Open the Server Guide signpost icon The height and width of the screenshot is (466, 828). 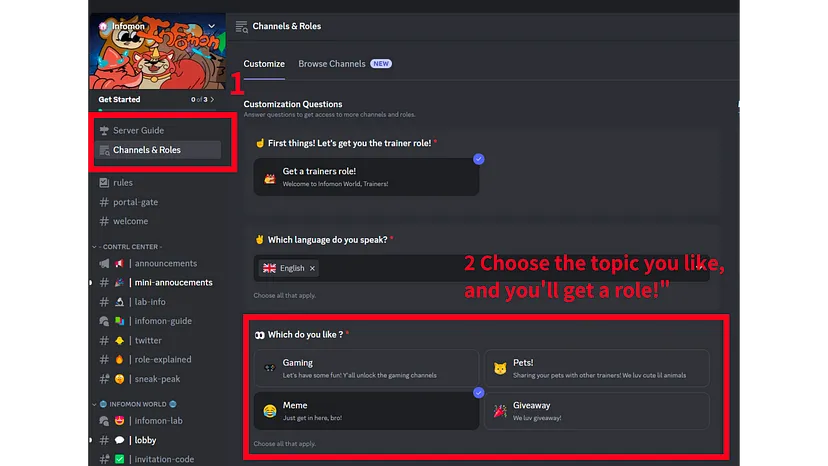(104, 130)
